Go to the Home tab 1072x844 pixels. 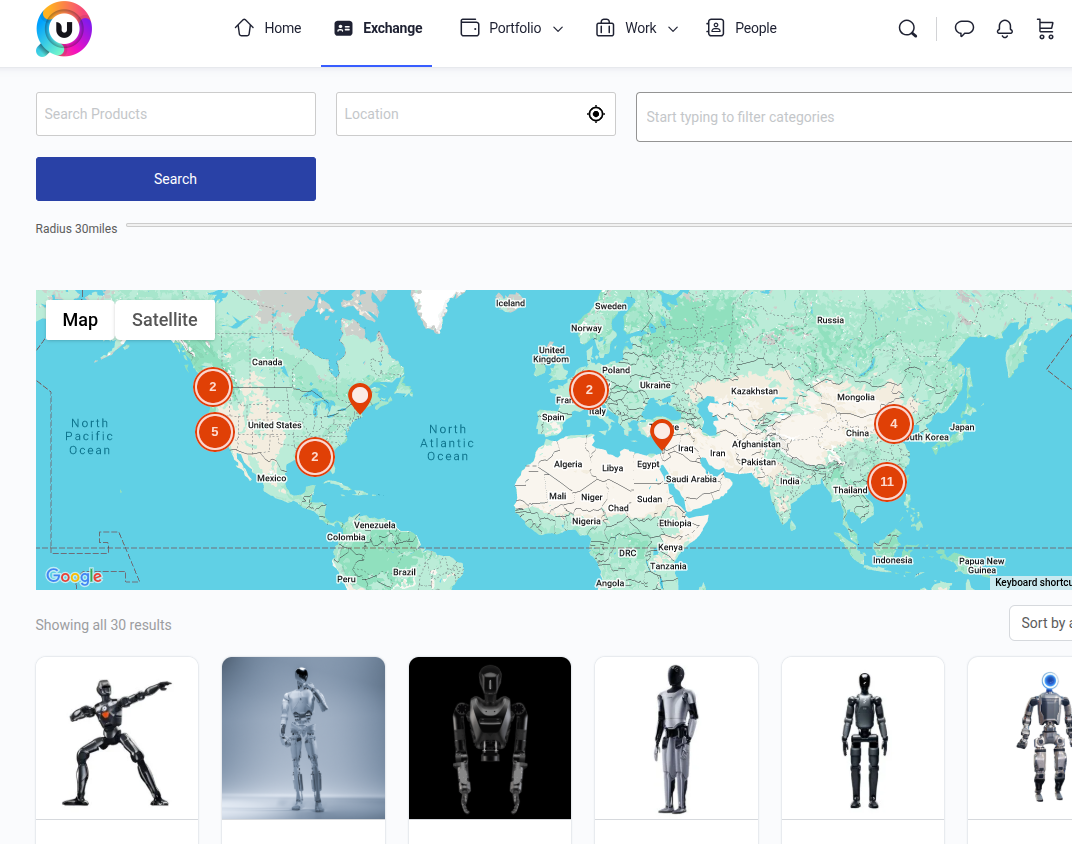[268, 28]
